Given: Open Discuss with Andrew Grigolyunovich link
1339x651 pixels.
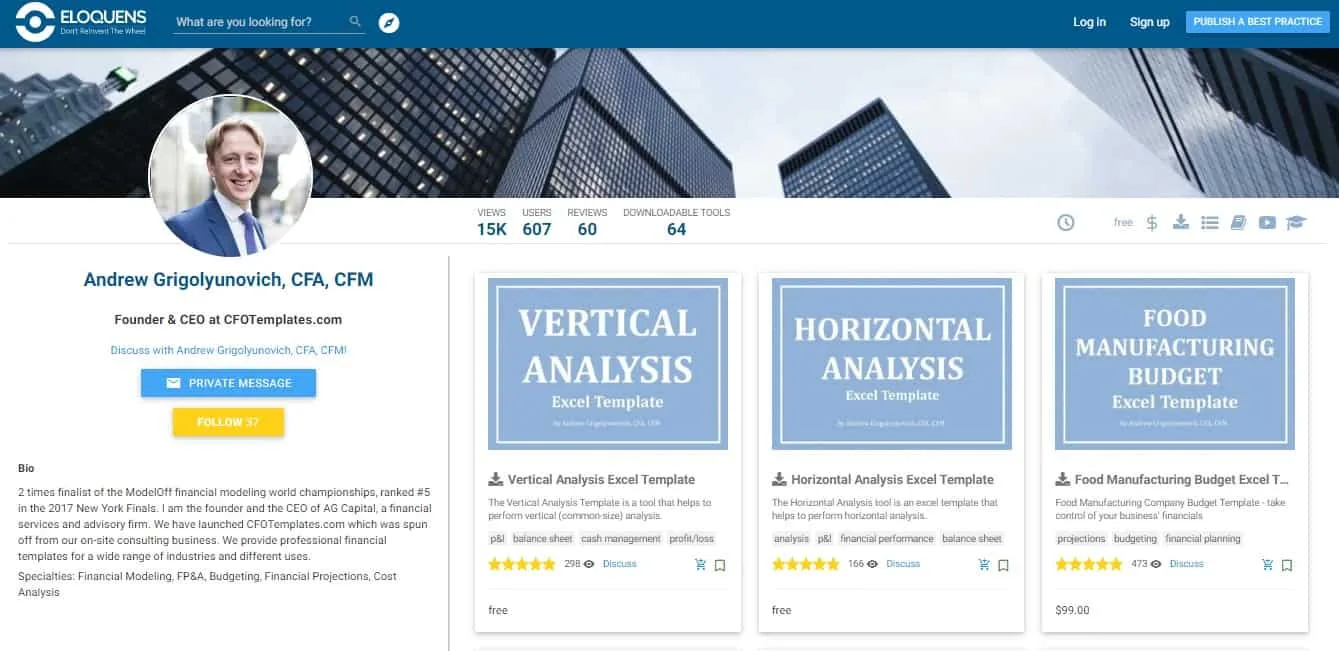Looking at the screenshot, I should click(229, 350).
